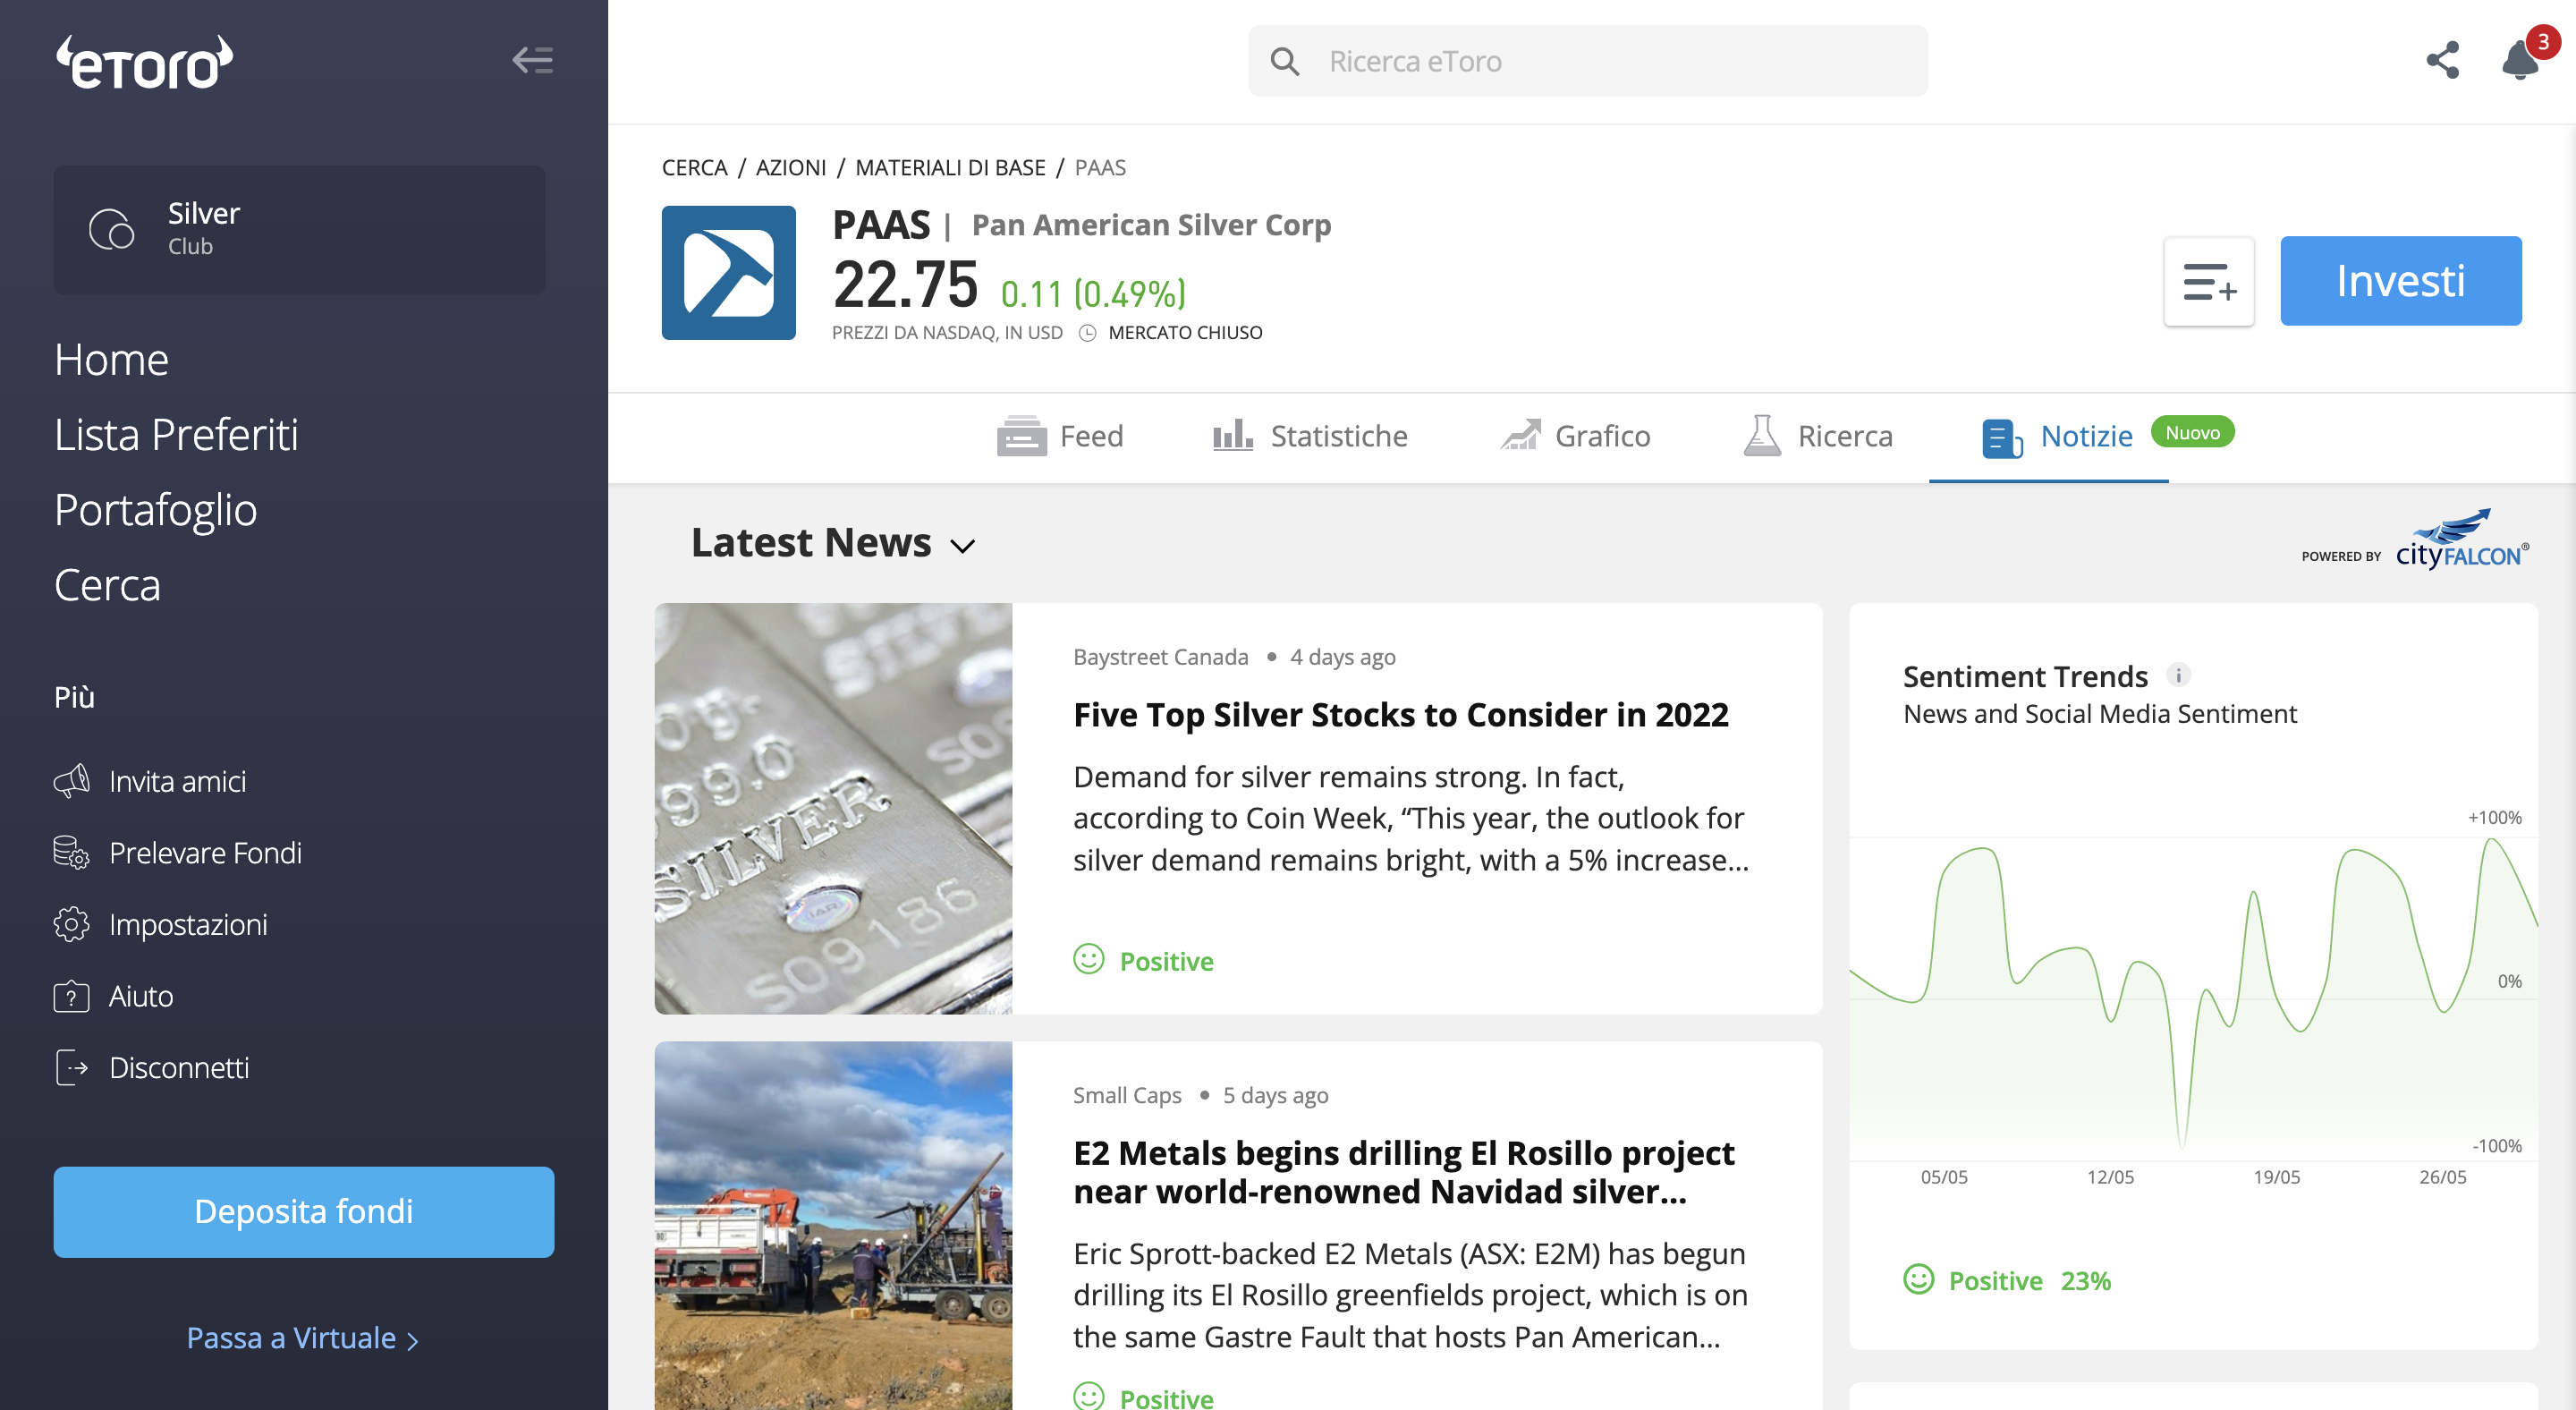Click the Investi button

2400,281
